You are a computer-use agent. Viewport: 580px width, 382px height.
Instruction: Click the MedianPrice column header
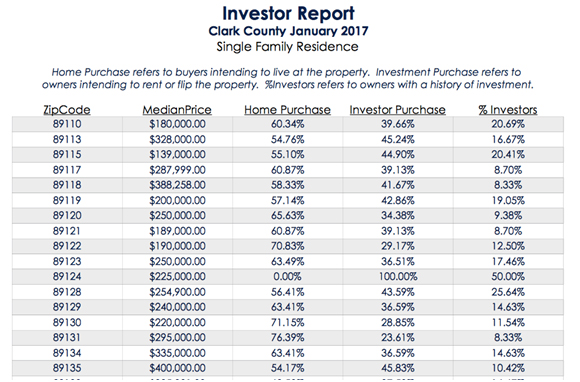tap(177, 110)
